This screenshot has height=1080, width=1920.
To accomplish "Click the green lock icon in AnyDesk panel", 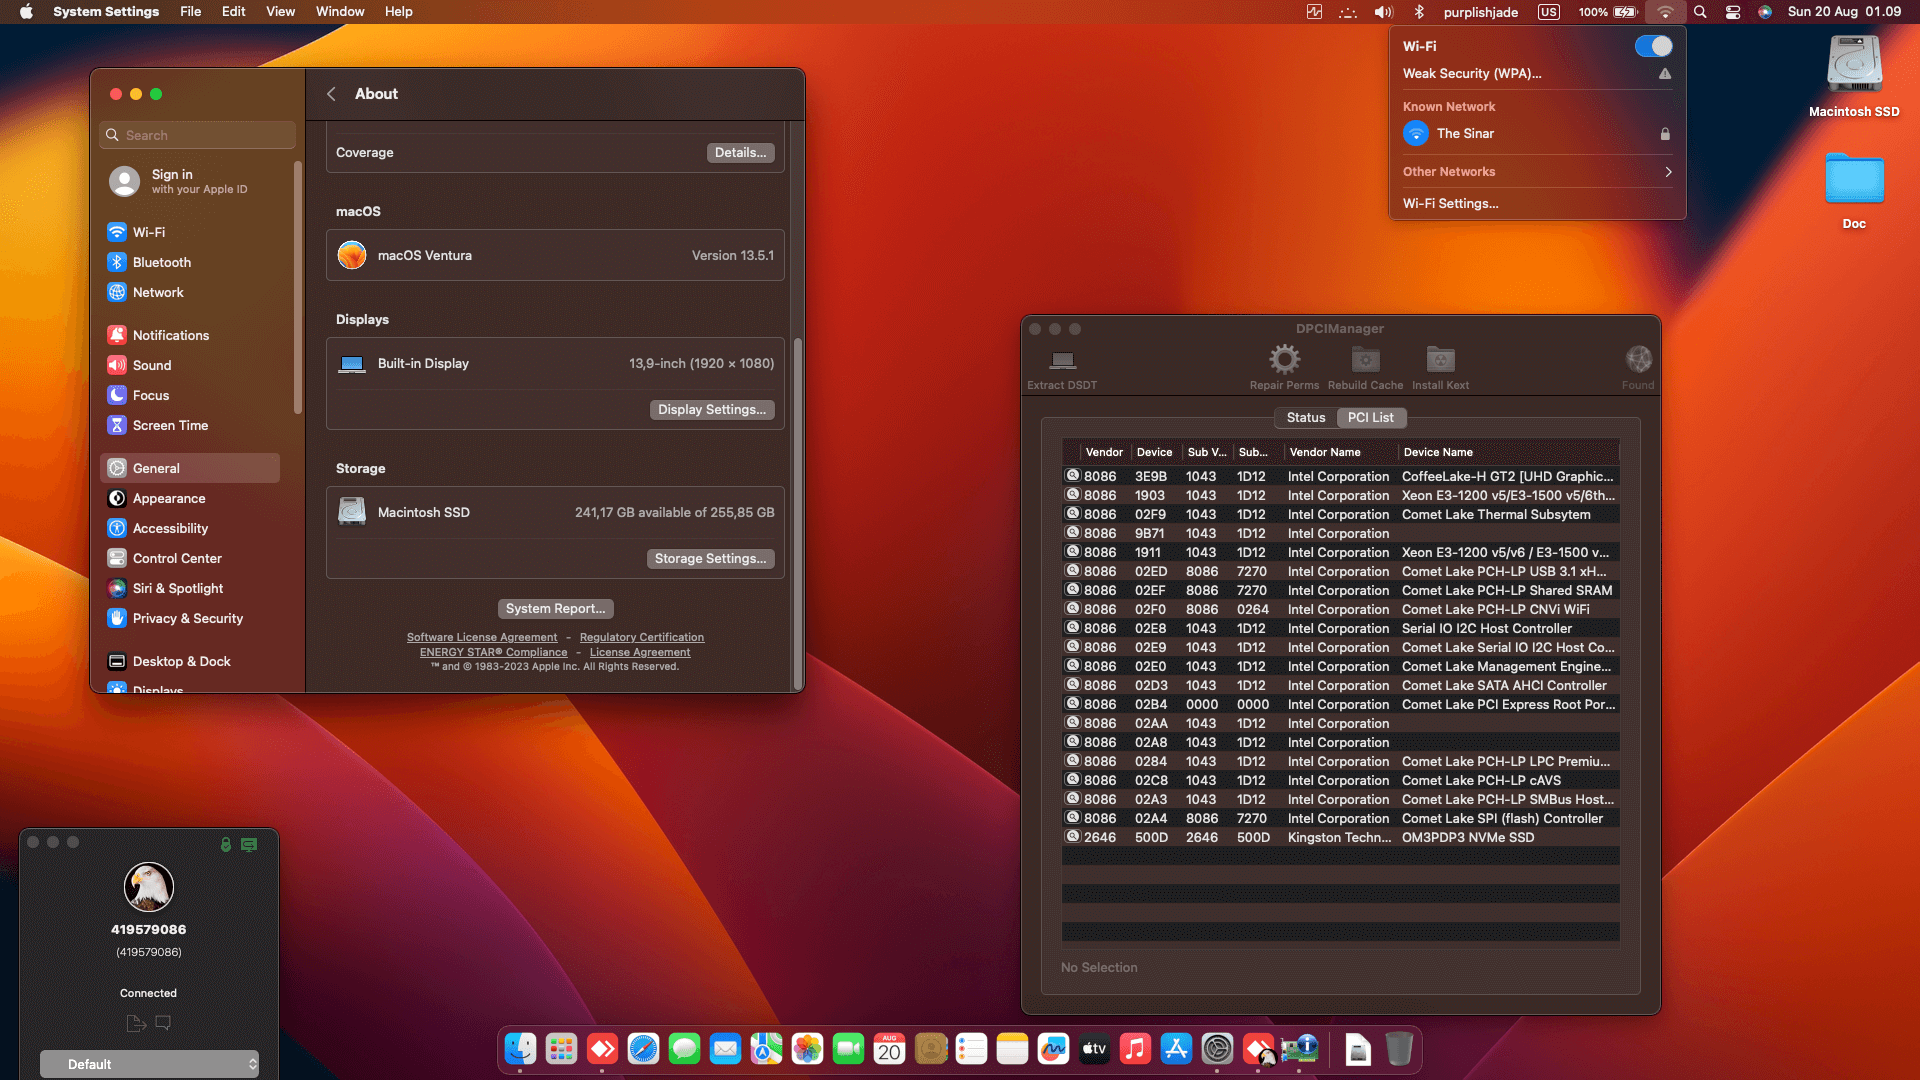I will tap(226, 844).
